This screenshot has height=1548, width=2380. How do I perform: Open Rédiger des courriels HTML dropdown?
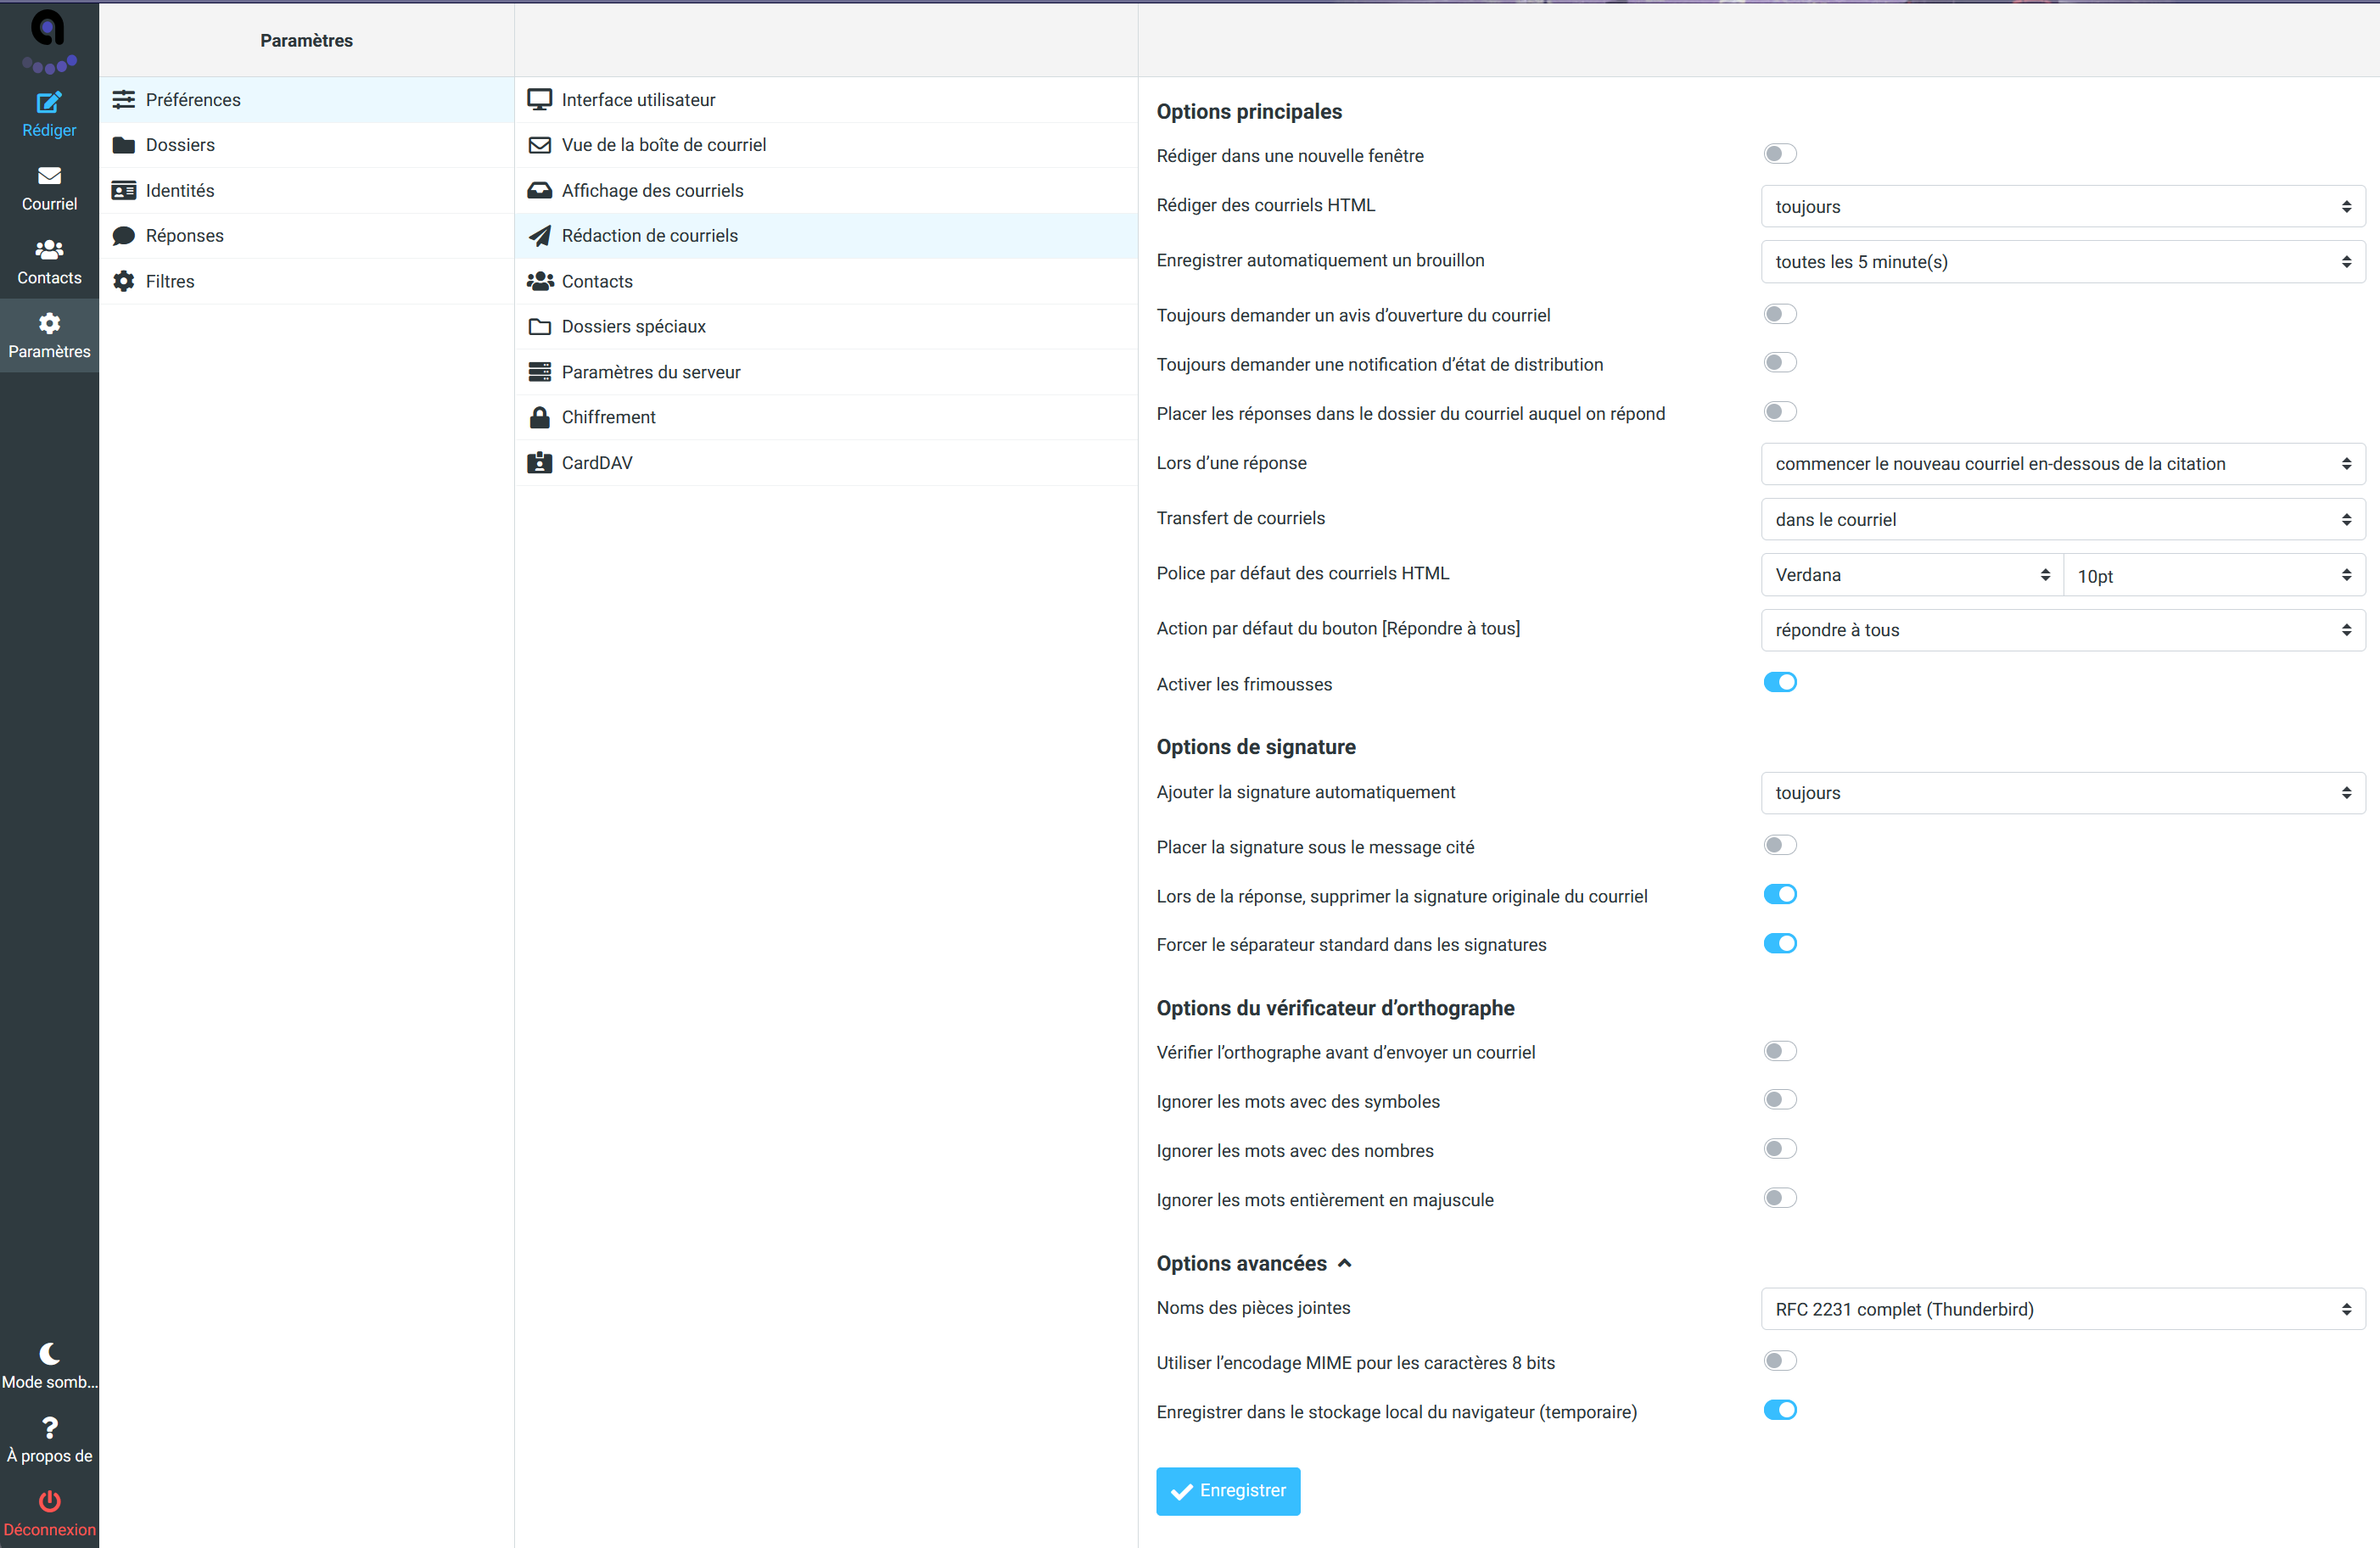tap(2062, 206)
